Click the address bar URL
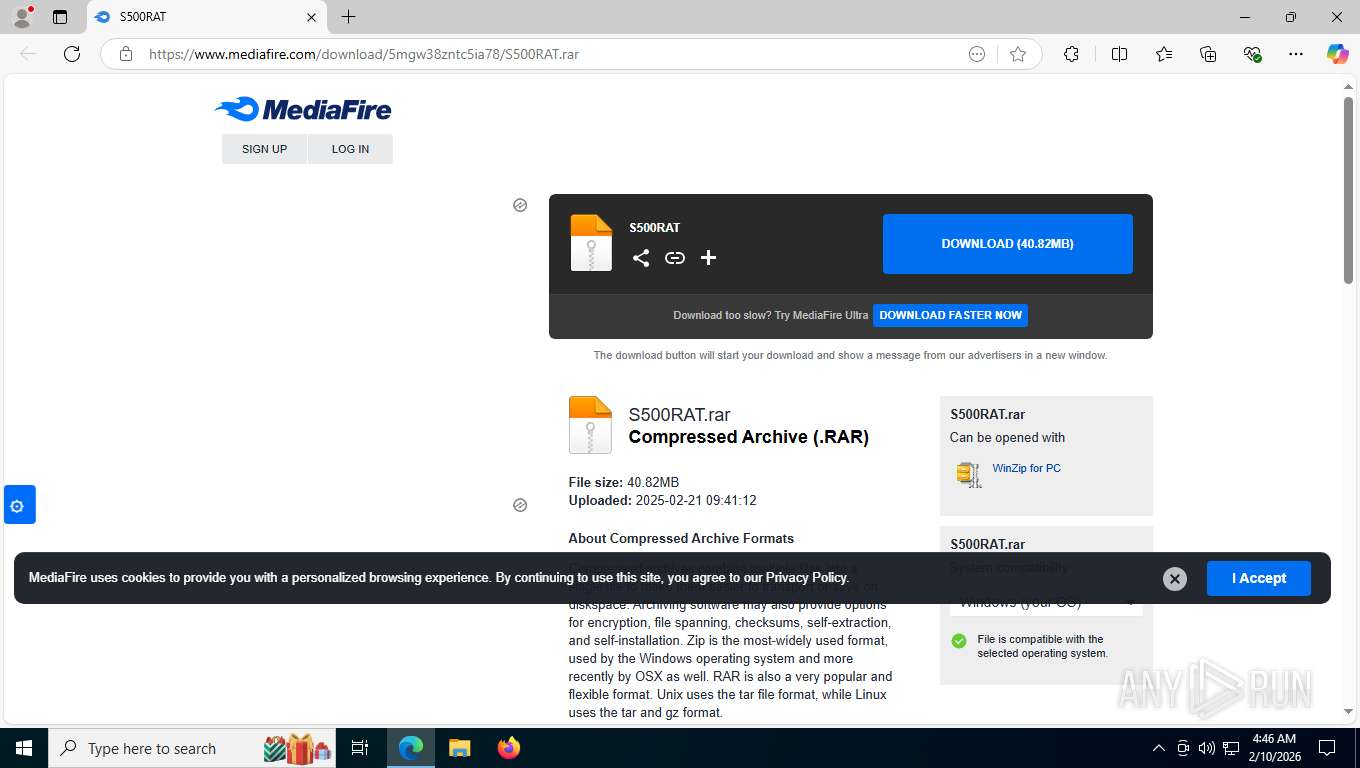The height and width of the screenshot is (768, 1360). point(364,54)
